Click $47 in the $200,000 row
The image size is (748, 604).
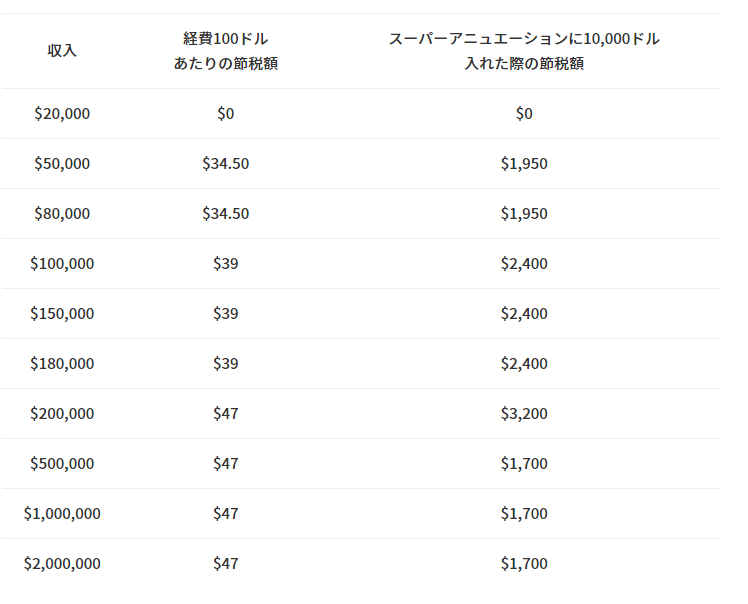[x=225, y=414]
